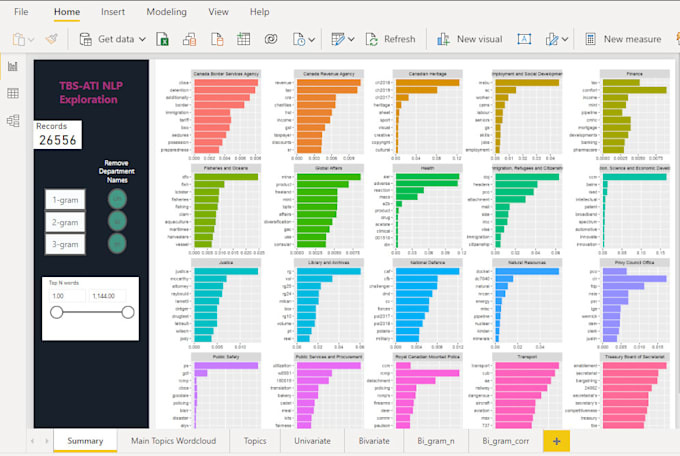The image size is (680, 456).
Task: Open the Model relationships view icon
Action: point(13,121)
